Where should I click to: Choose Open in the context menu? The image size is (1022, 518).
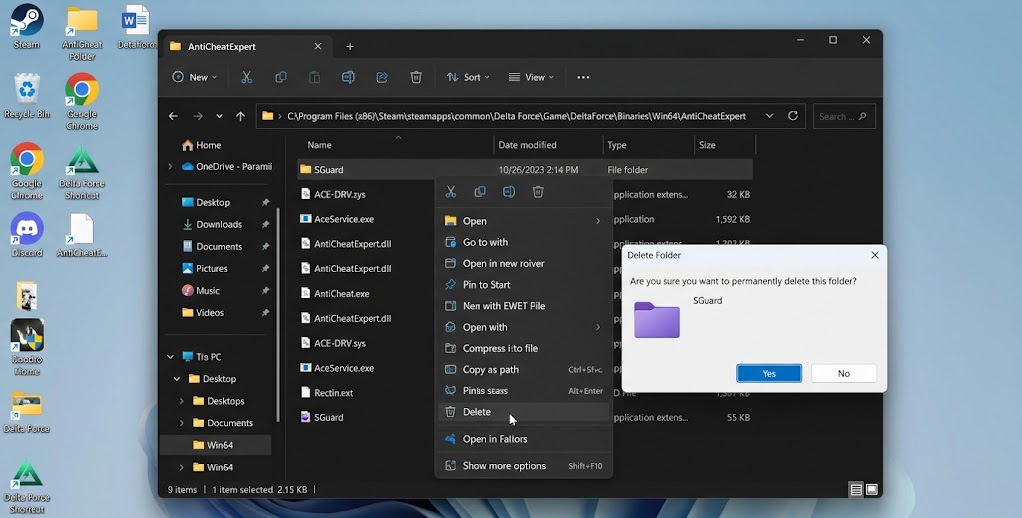click(x=523, y=221)
